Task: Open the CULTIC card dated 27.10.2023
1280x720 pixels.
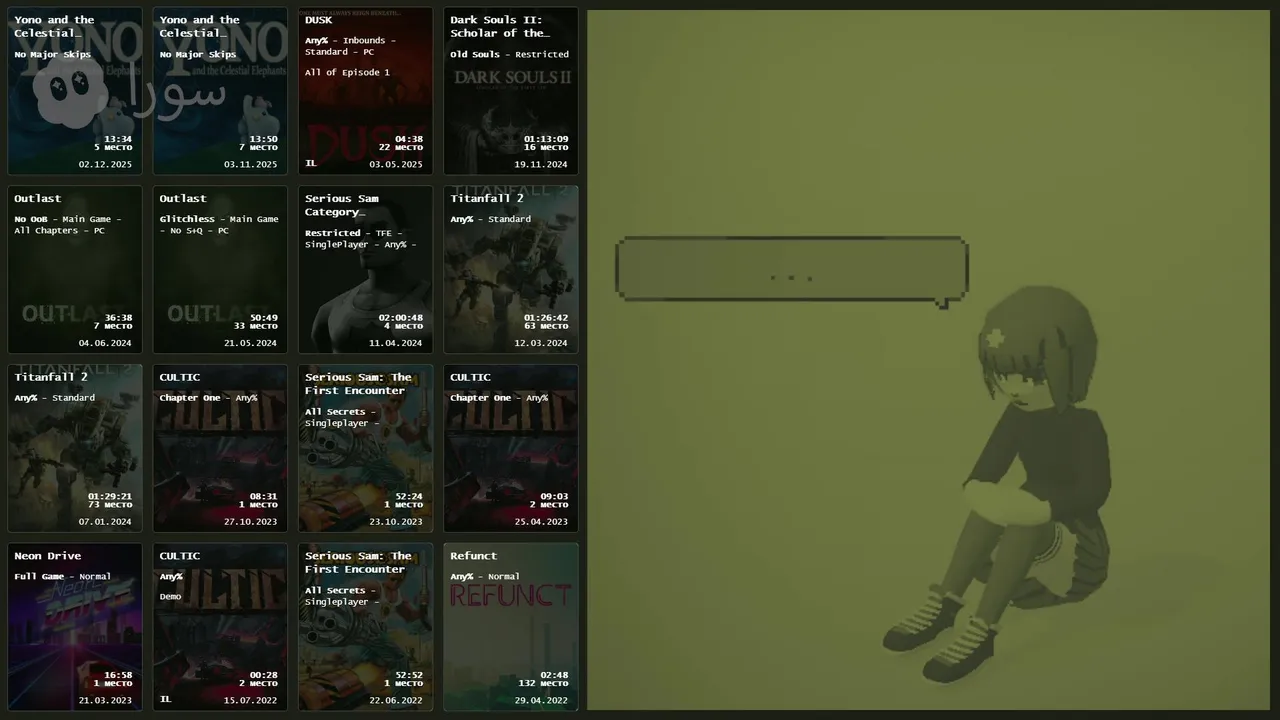Action: (220, 448)
